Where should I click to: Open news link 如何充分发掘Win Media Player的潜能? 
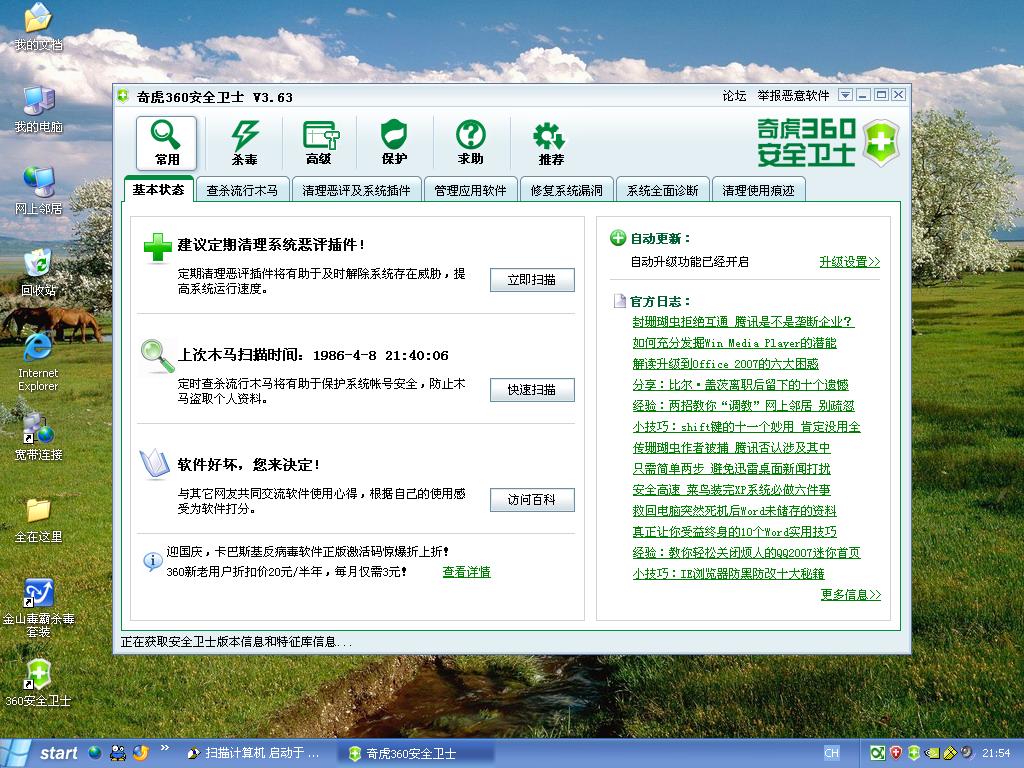tap(734, 342)
